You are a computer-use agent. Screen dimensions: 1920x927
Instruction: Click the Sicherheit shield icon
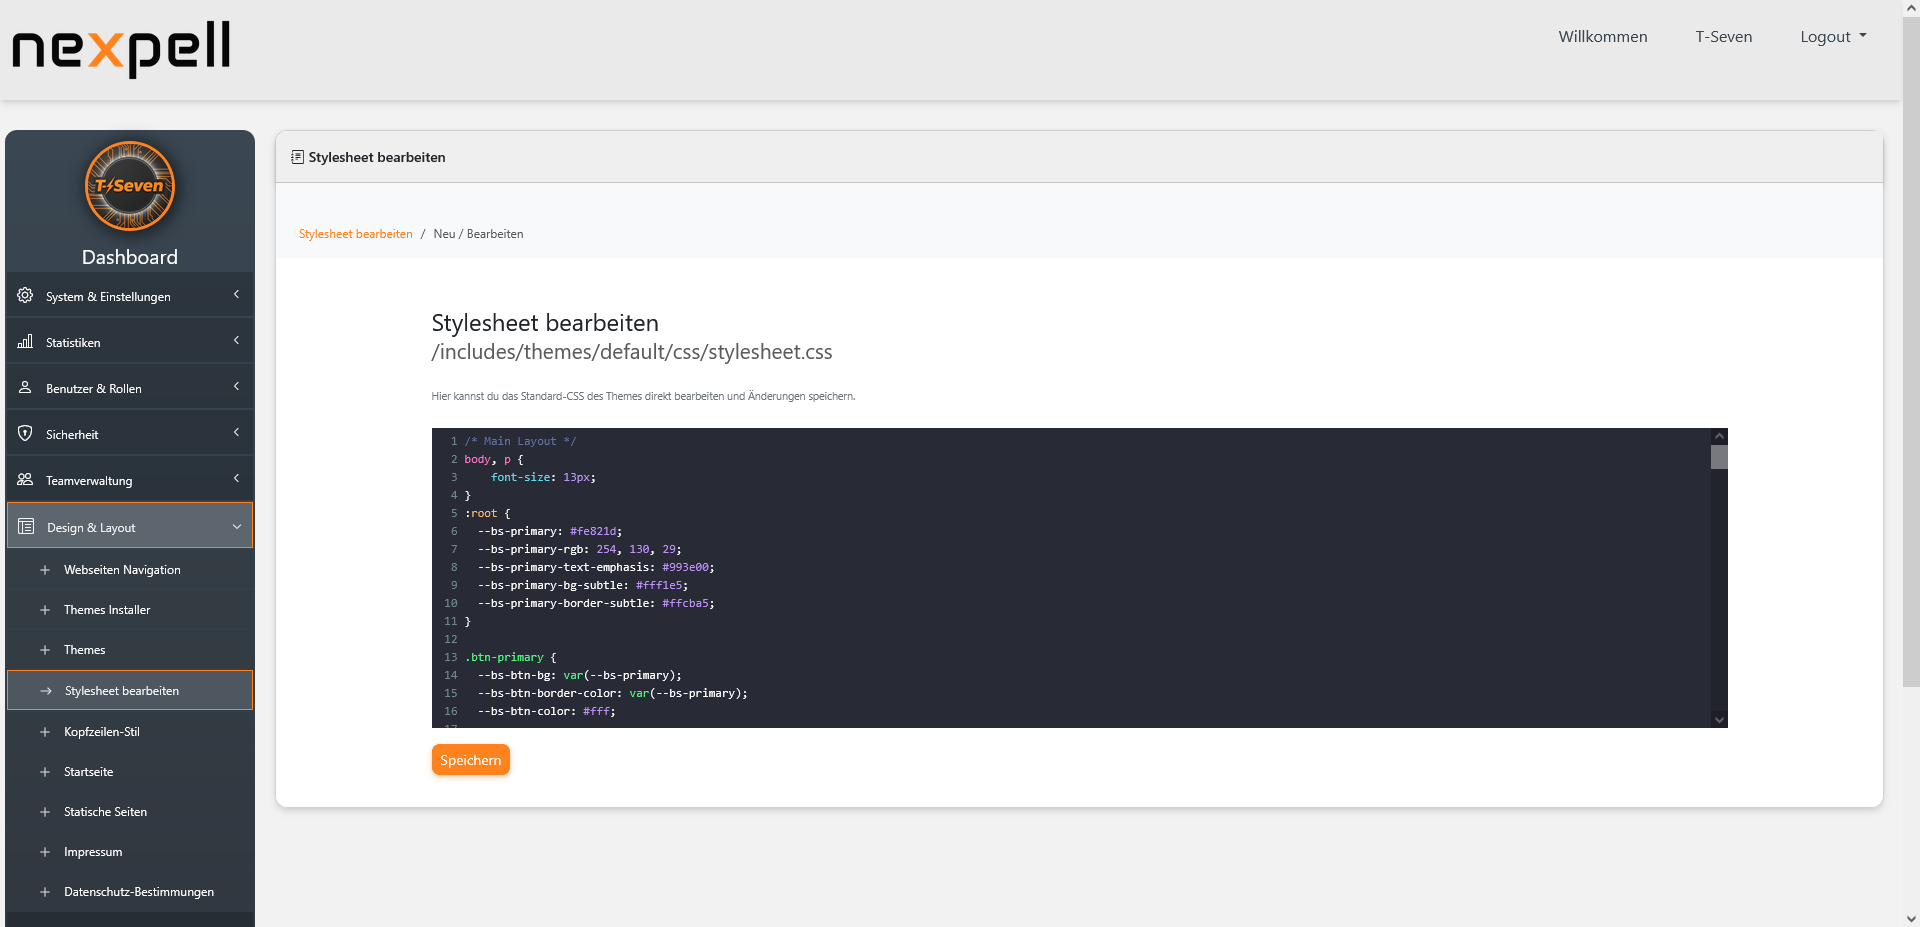click(25, 433)
